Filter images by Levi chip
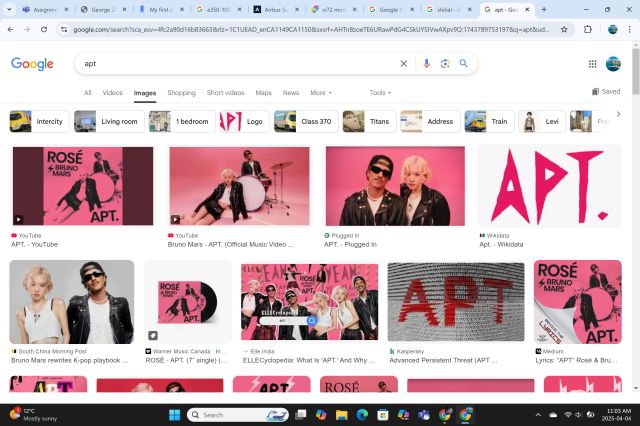This screenshot has width=640, height=426. 542,122
